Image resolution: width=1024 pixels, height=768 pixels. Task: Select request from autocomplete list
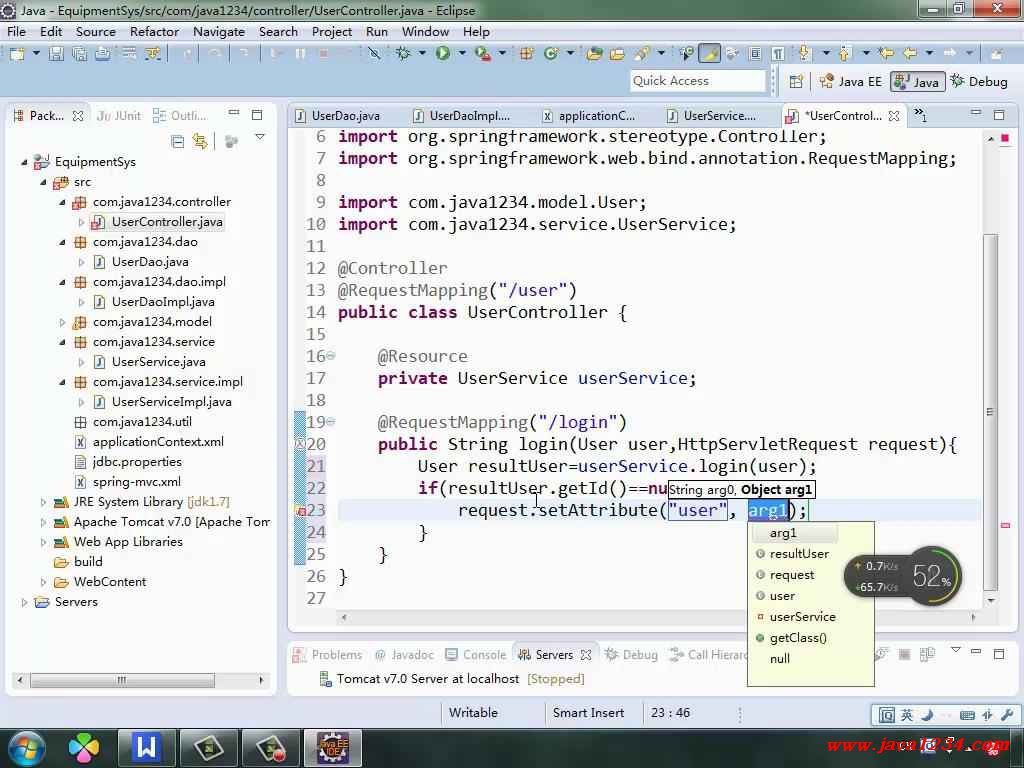tap(792, 575)
